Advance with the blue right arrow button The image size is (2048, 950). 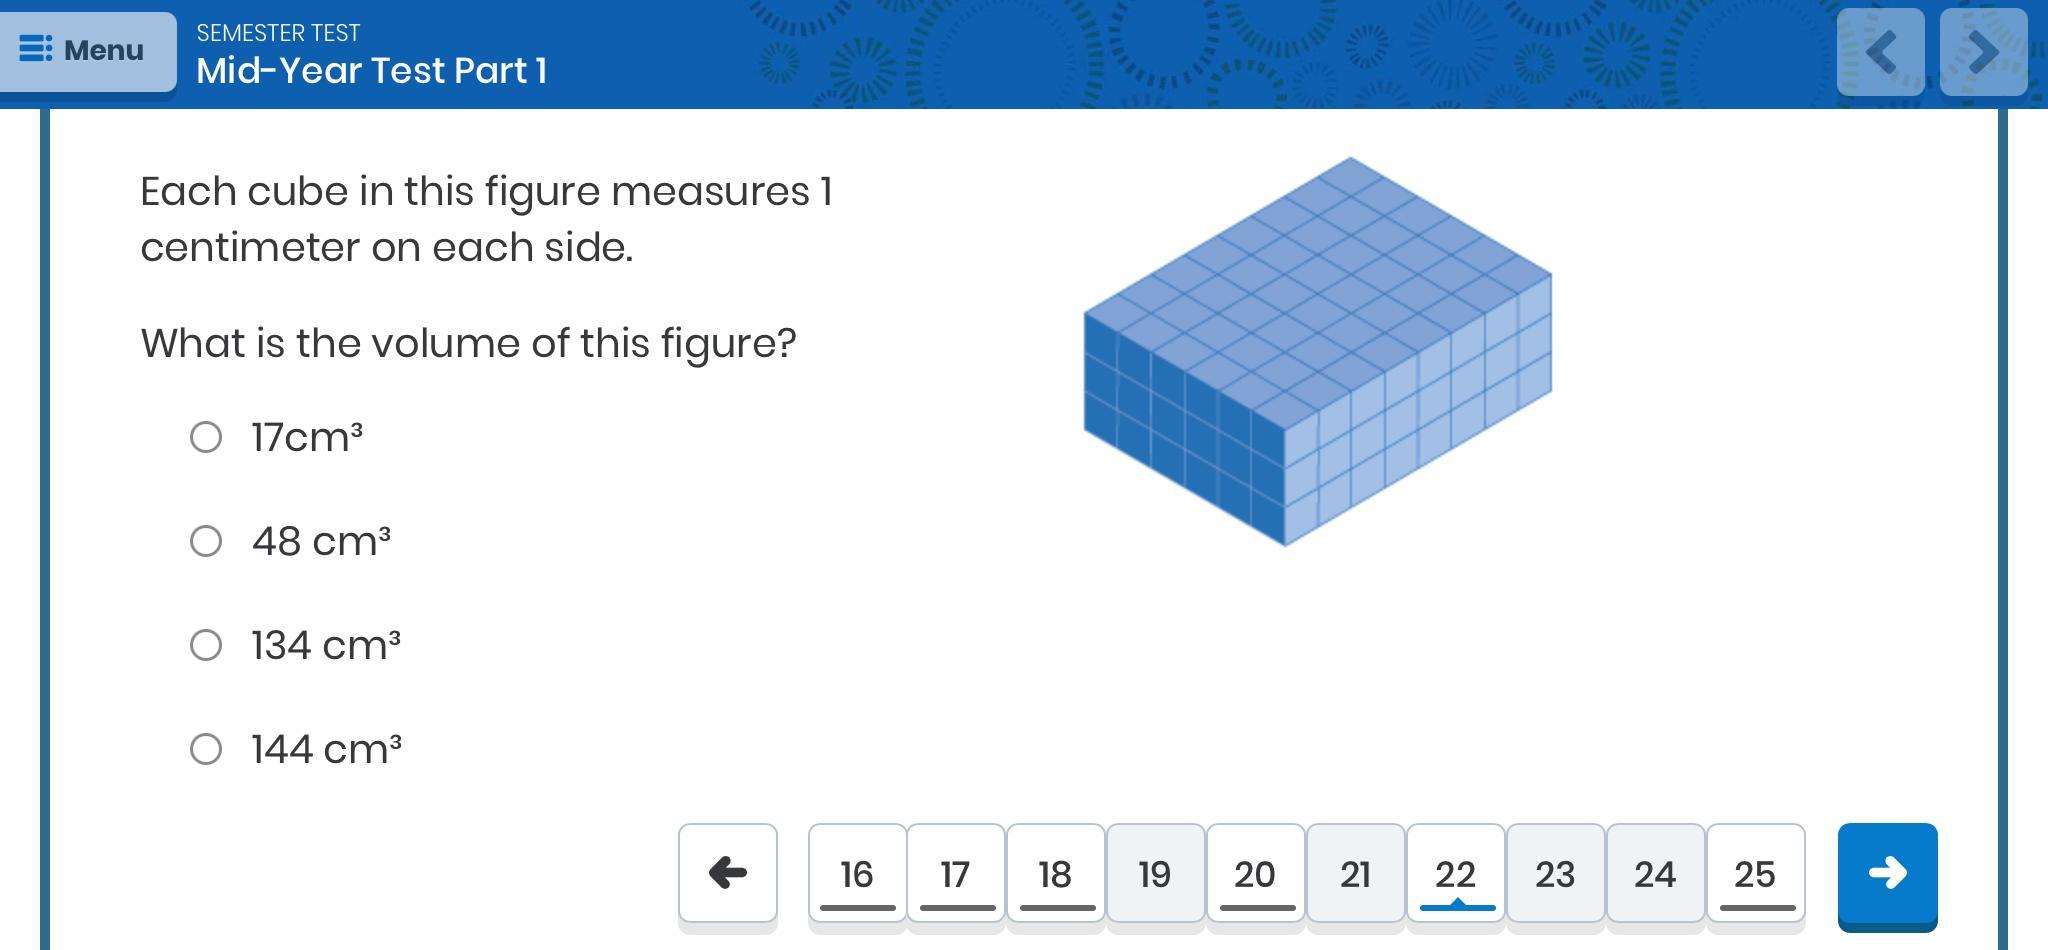(x=1888, y=873)
